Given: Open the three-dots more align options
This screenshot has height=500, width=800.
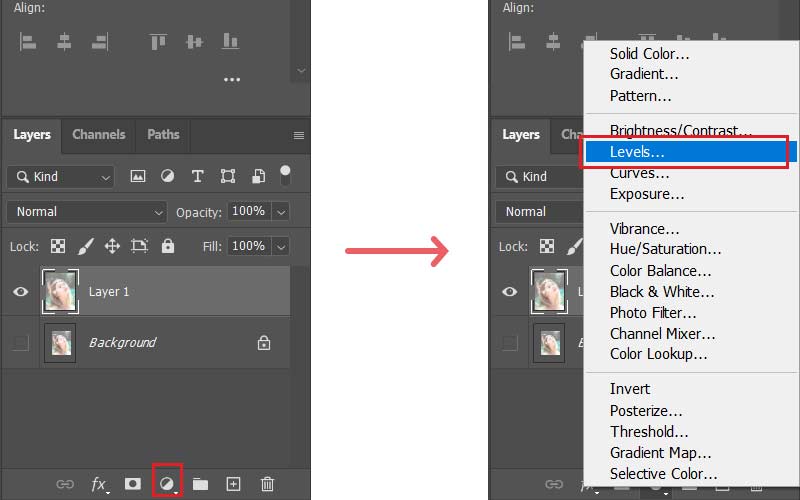Looking at the screenshot, I should 232,80.
